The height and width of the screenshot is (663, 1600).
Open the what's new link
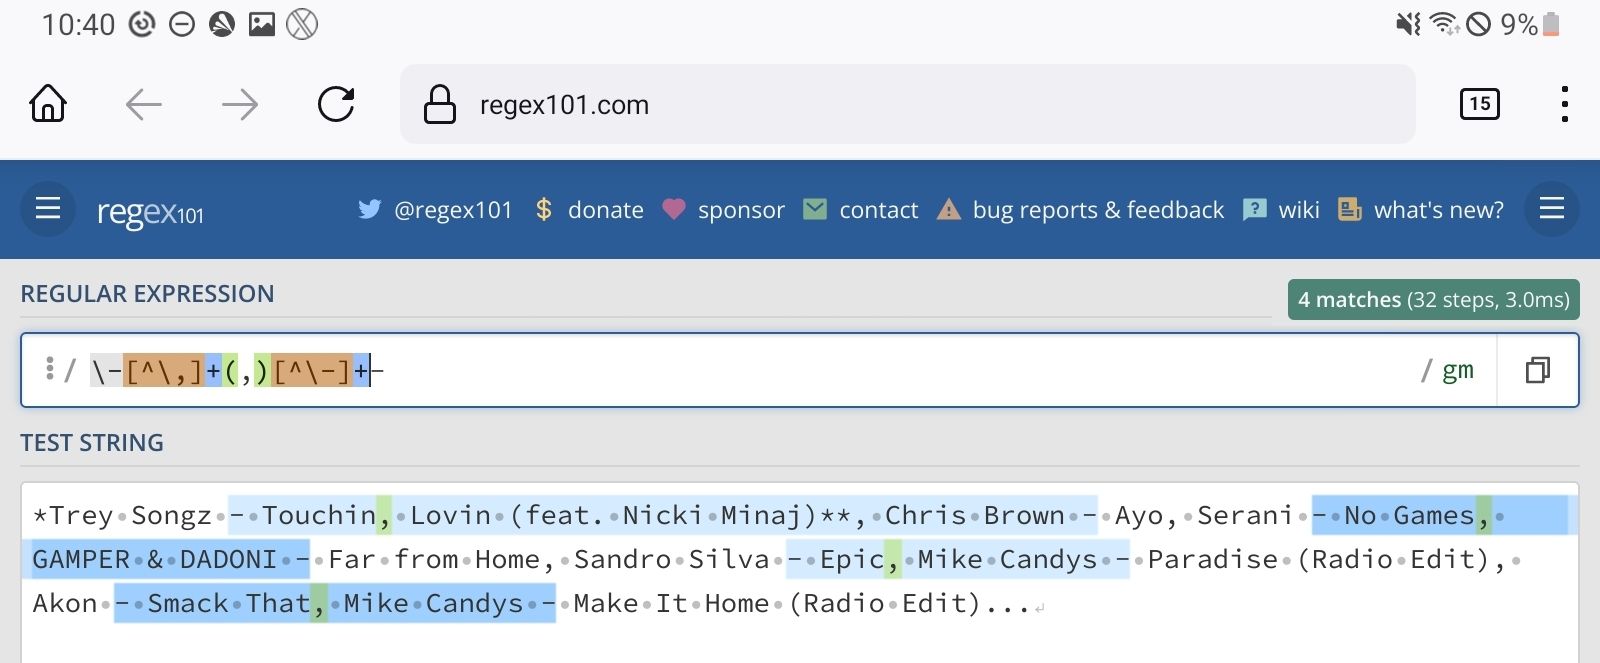(1438, 210)
